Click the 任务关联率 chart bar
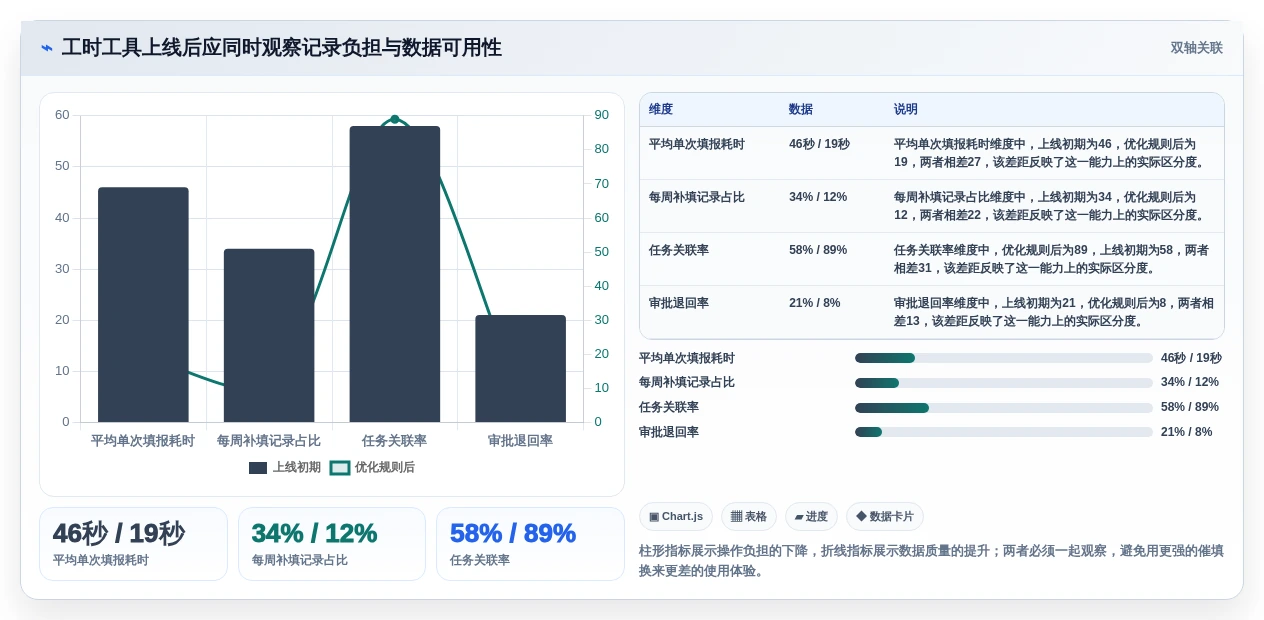This screenshot has width=1264, height=620. (395, 274)
